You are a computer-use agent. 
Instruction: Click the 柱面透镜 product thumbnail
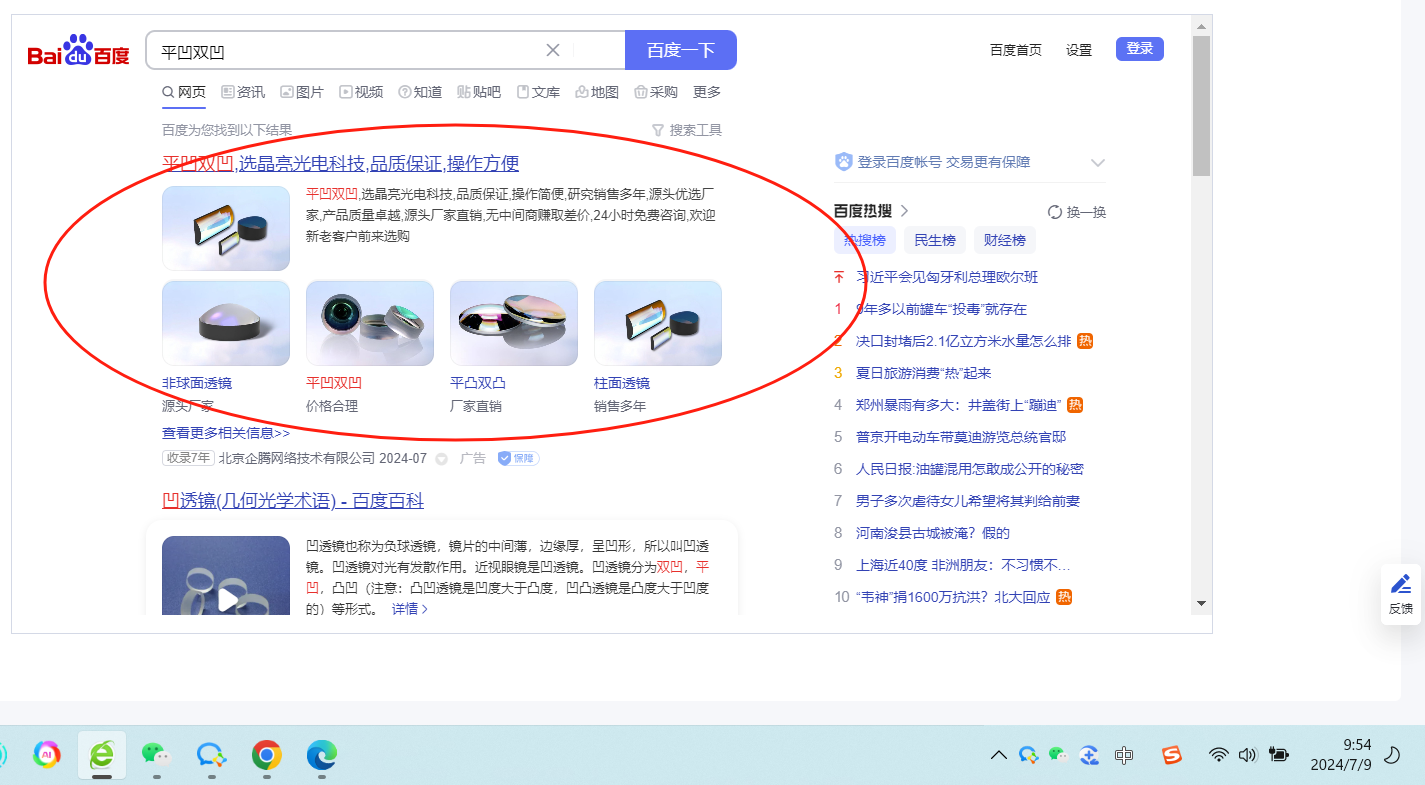pos(658,323)
